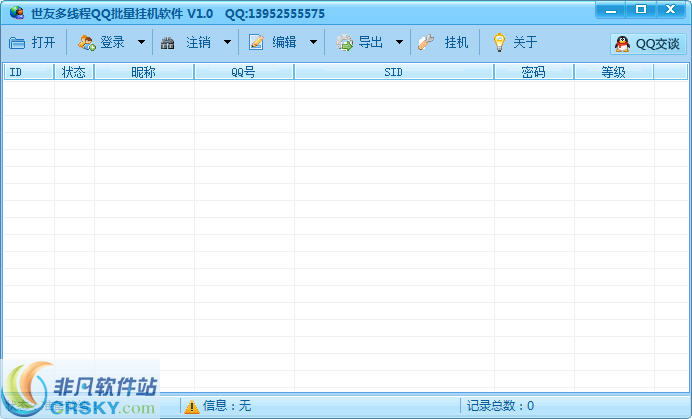Sort by the 昵称 column header

pos(144,72)
